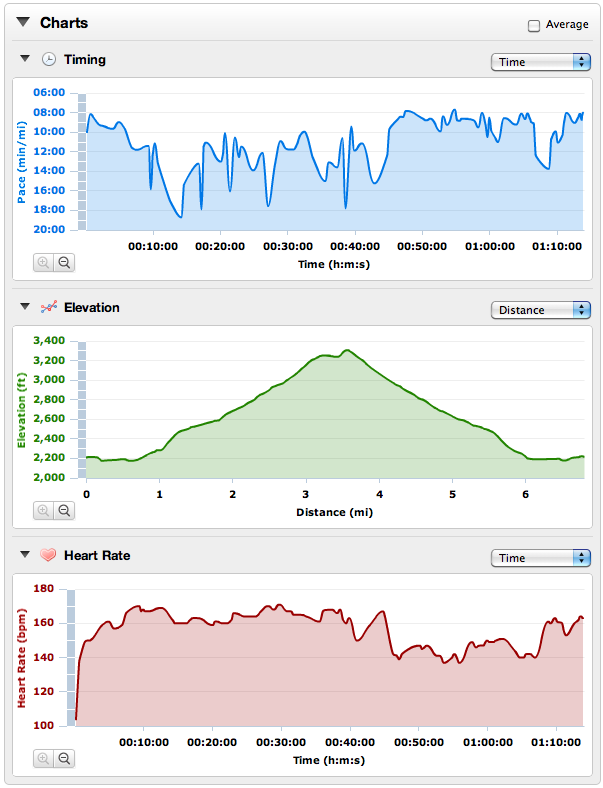Click the 20:00 pace value on Timing axis
The height and width of the screenshot is (788, 603).
point(49,229)
